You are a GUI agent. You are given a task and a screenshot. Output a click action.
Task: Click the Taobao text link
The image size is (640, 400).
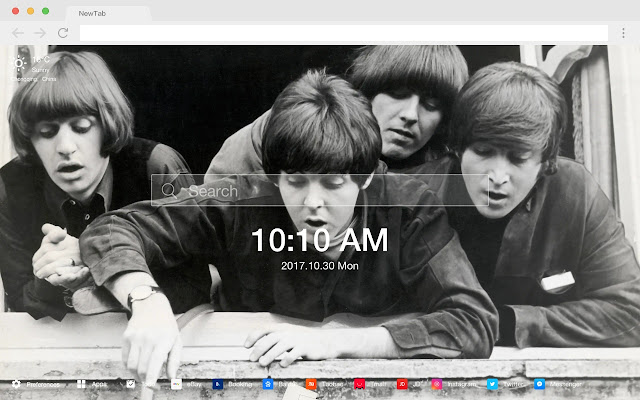[x=332, y=384]
